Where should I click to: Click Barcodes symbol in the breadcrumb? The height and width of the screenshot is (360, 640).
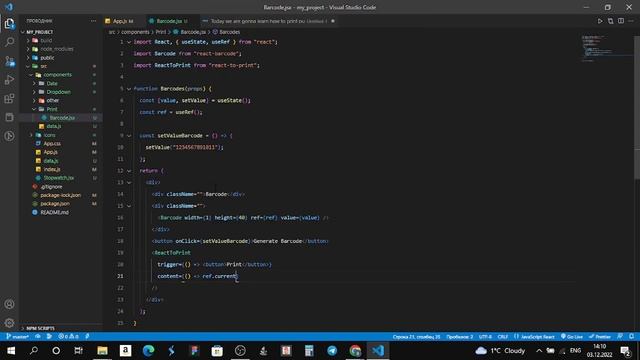229,32
